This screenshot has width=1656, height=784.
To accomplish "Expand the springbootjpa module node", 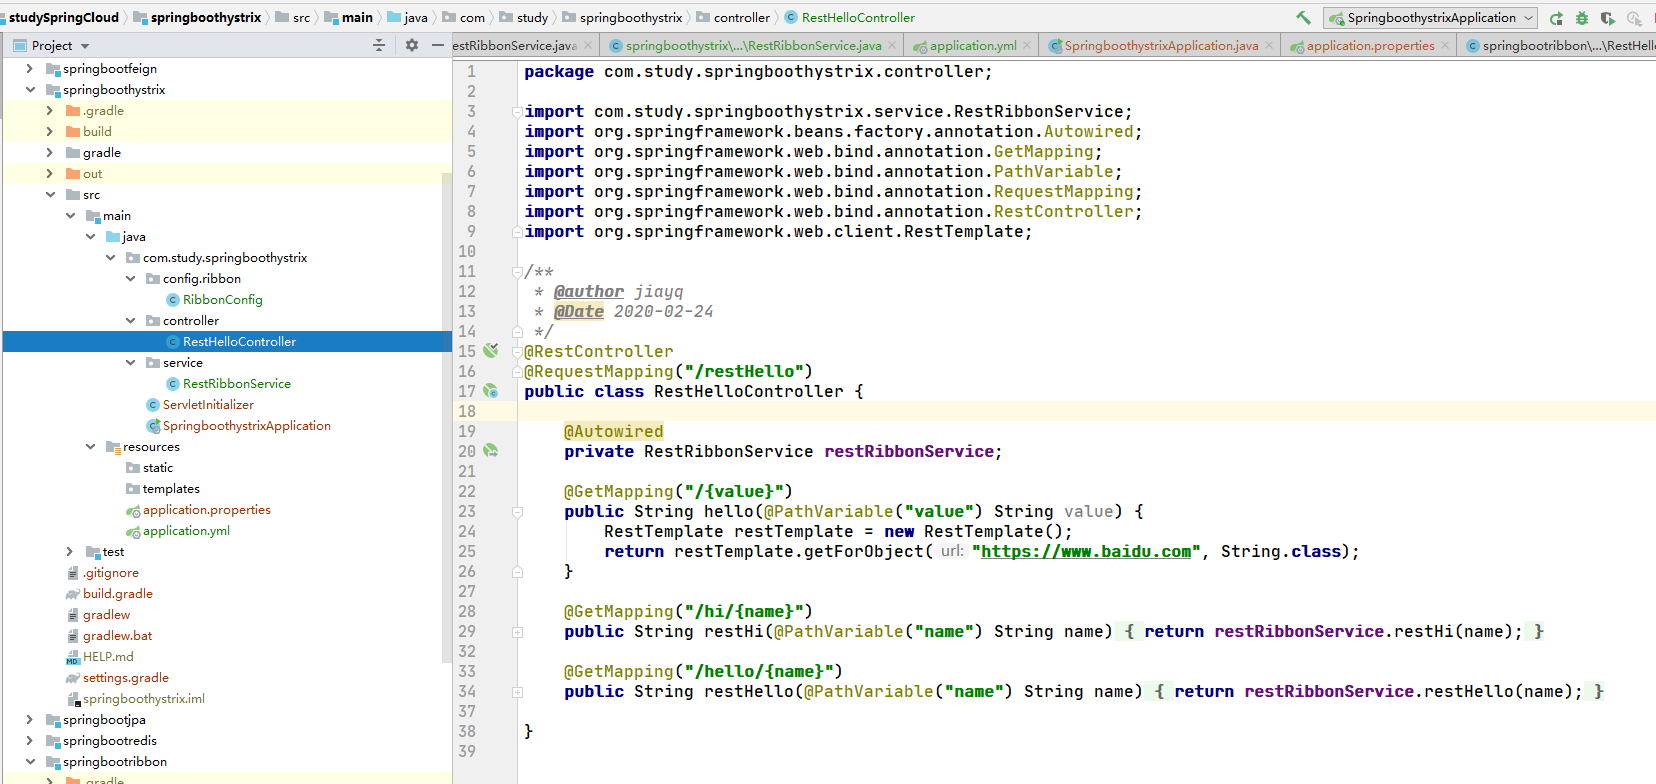I will [x=30, y=720].
